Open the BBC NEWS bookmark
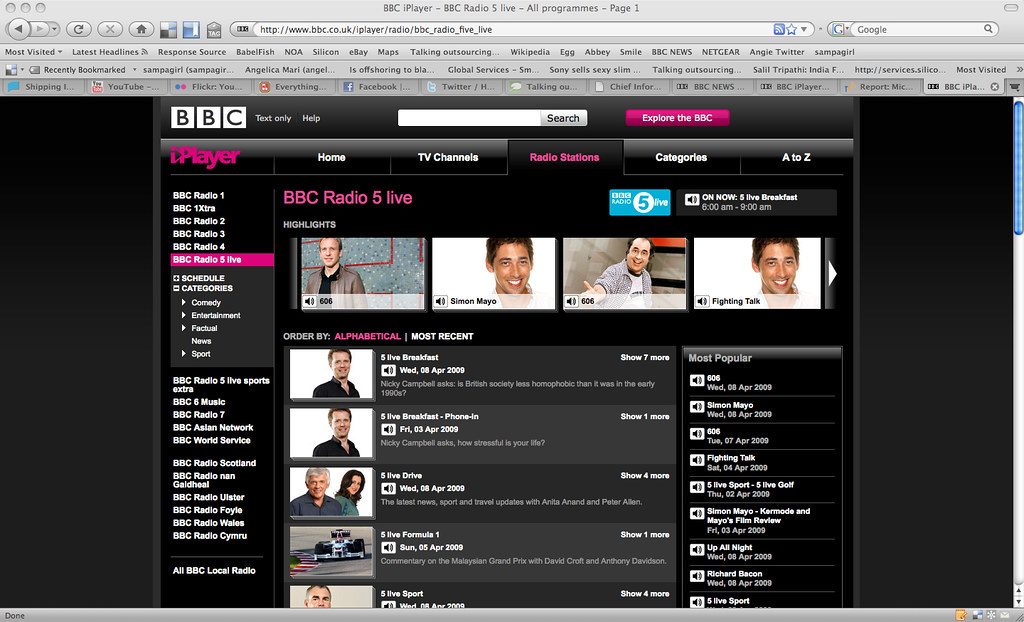 coord(671,52)
